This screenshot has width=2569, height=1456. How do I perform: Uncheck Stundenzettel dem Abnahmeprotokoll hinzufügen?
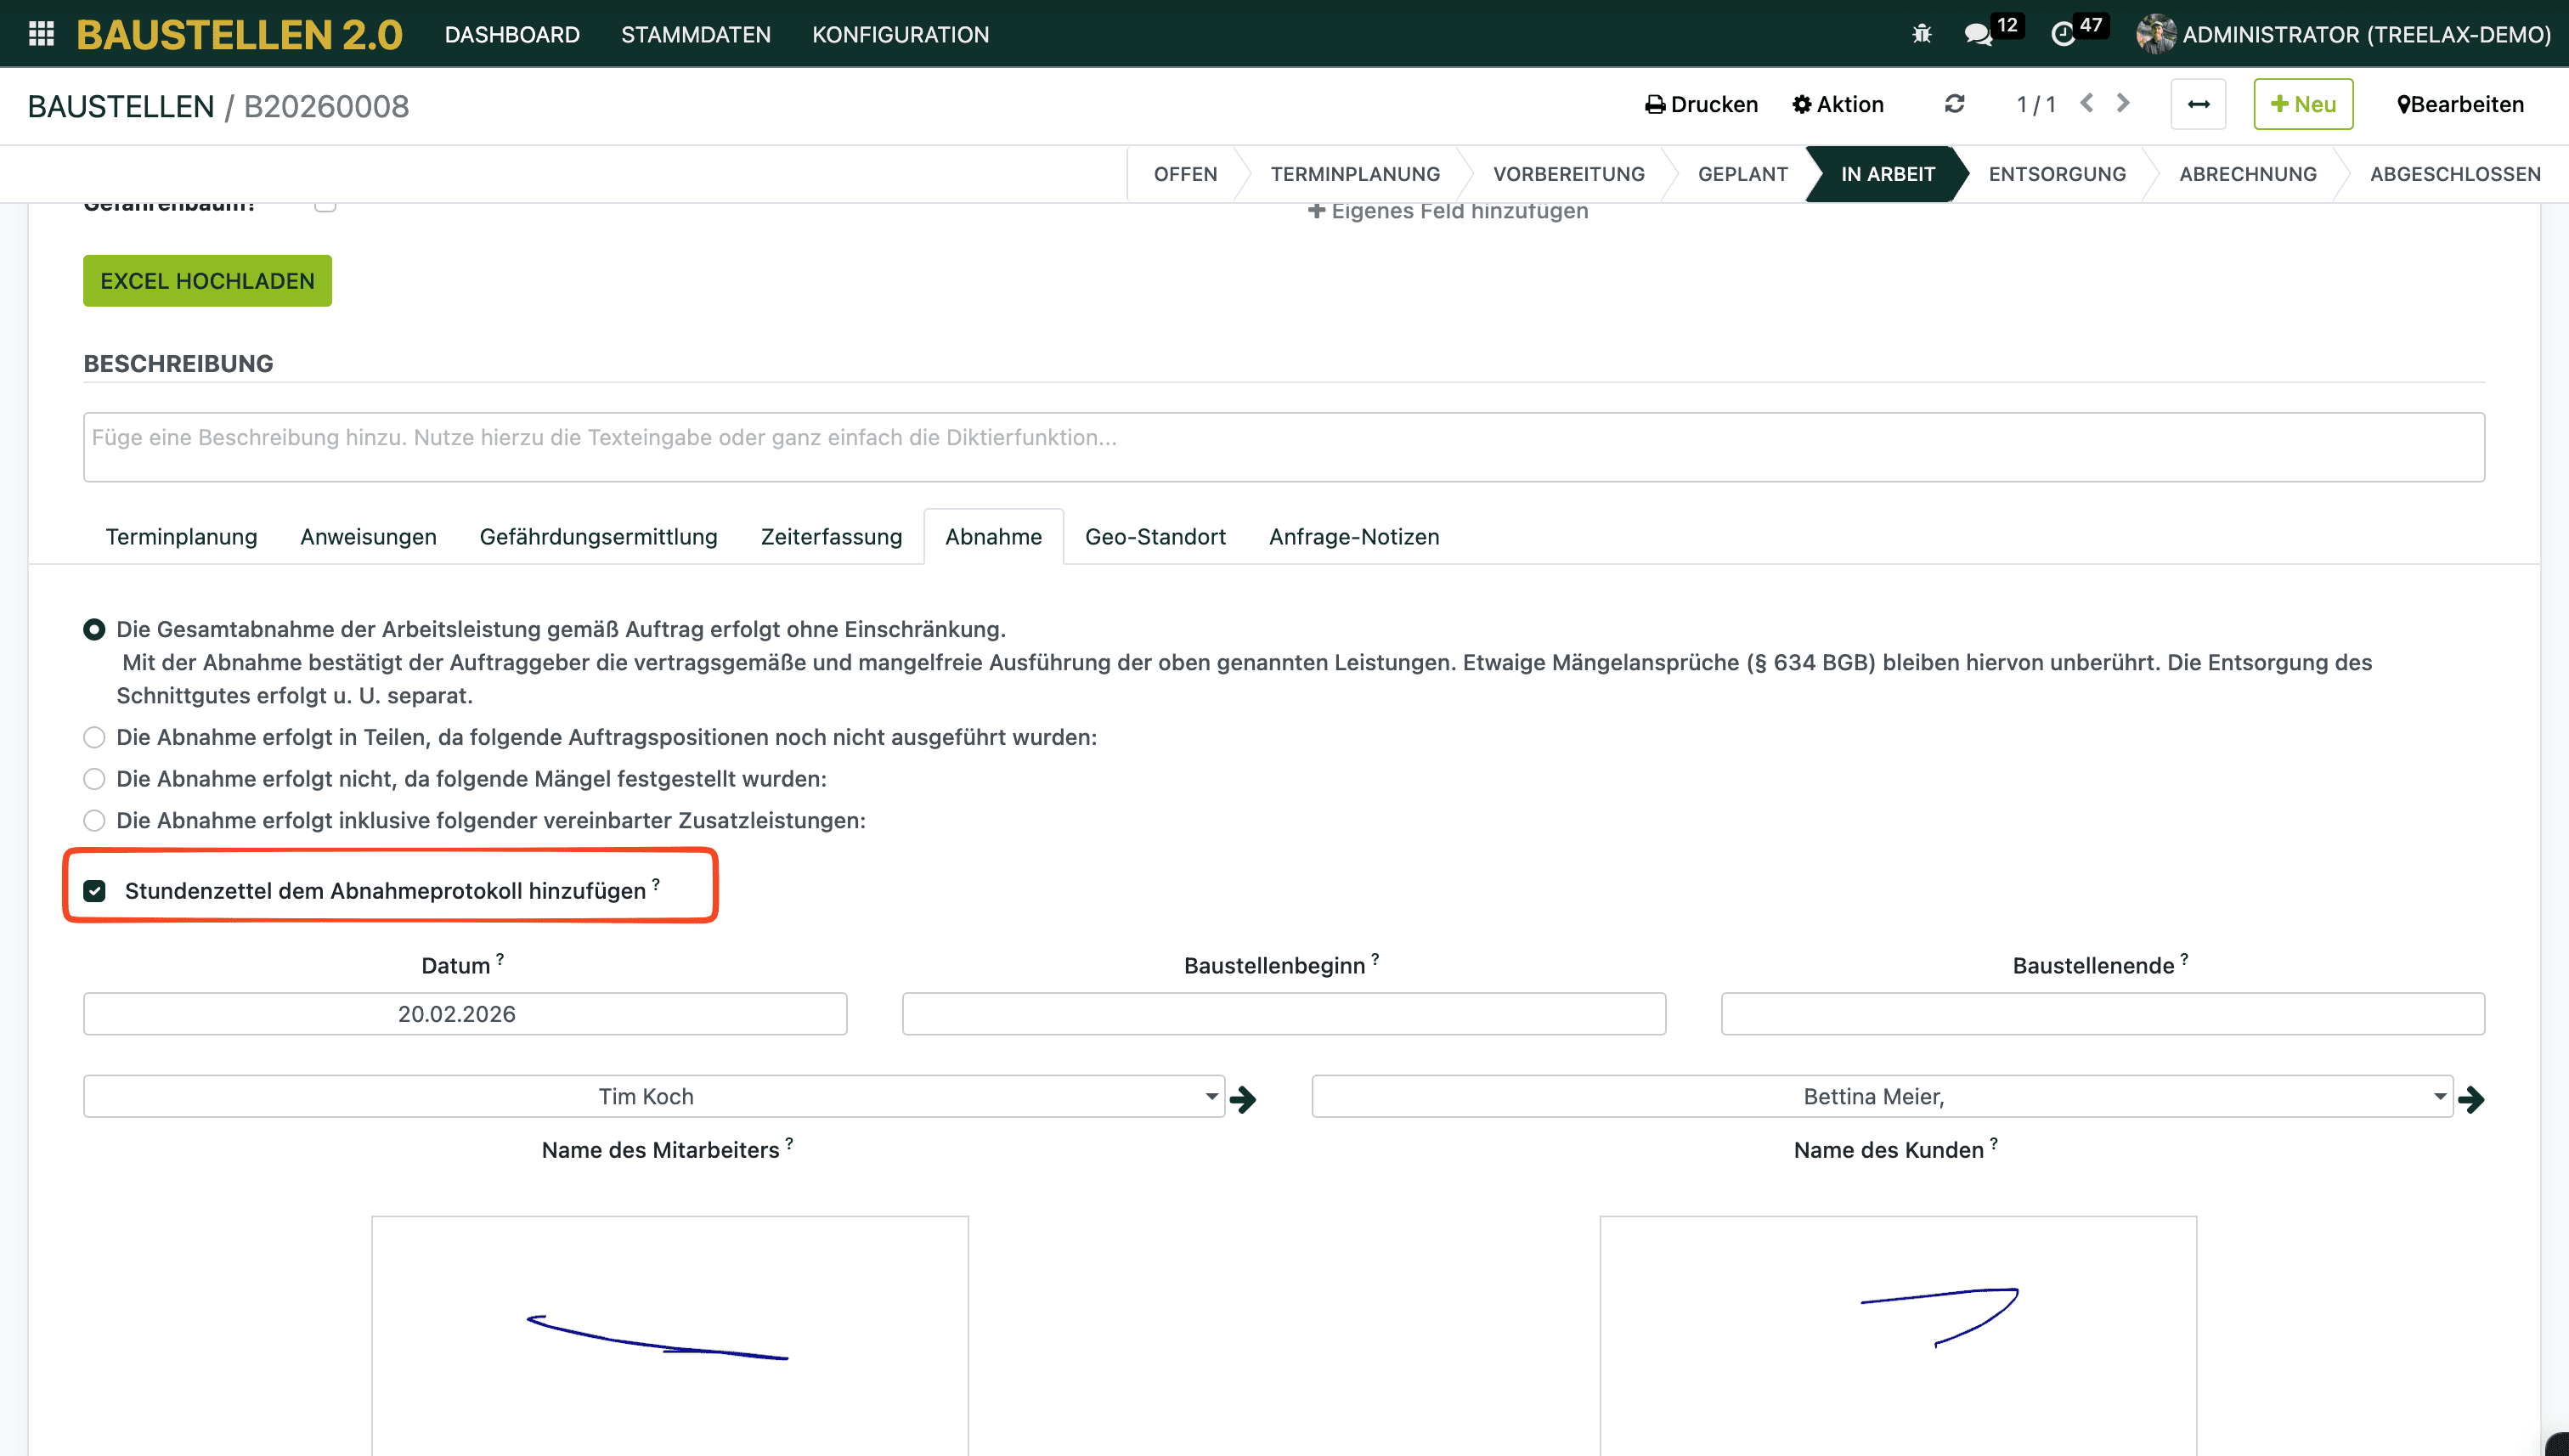94,891
